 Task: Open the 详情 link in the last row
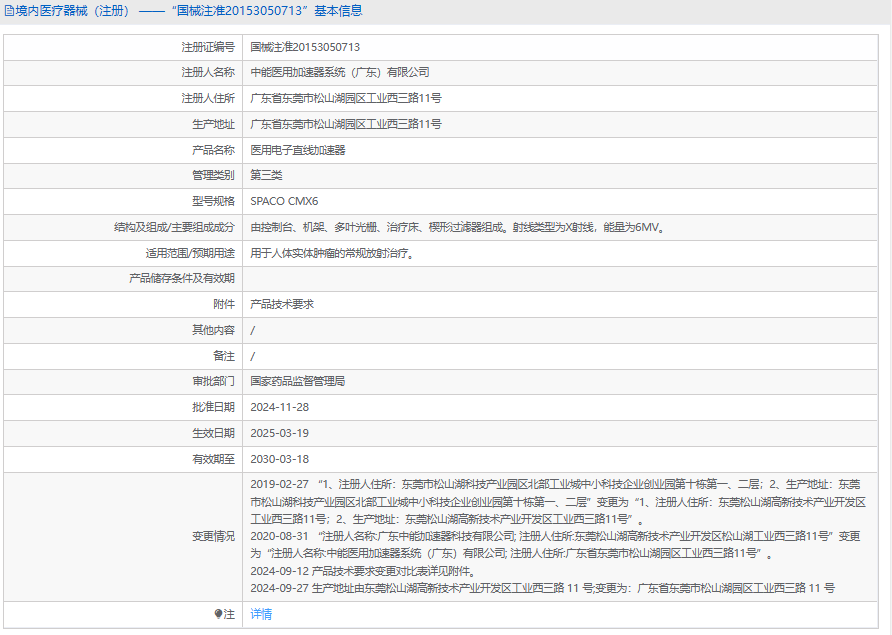pos(261,614)
